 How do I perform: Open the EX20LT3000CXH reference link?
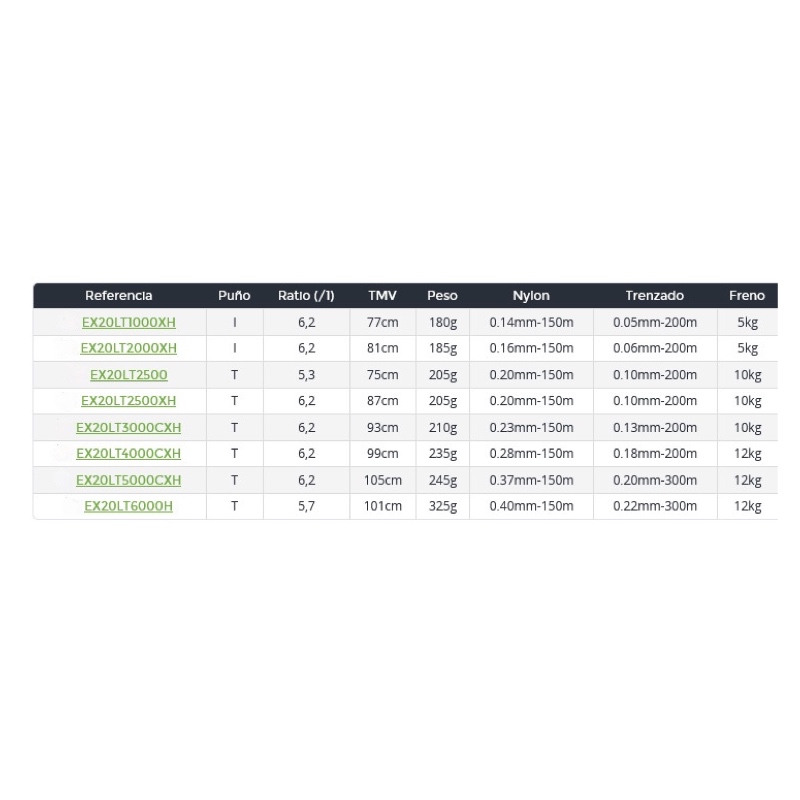129,428
